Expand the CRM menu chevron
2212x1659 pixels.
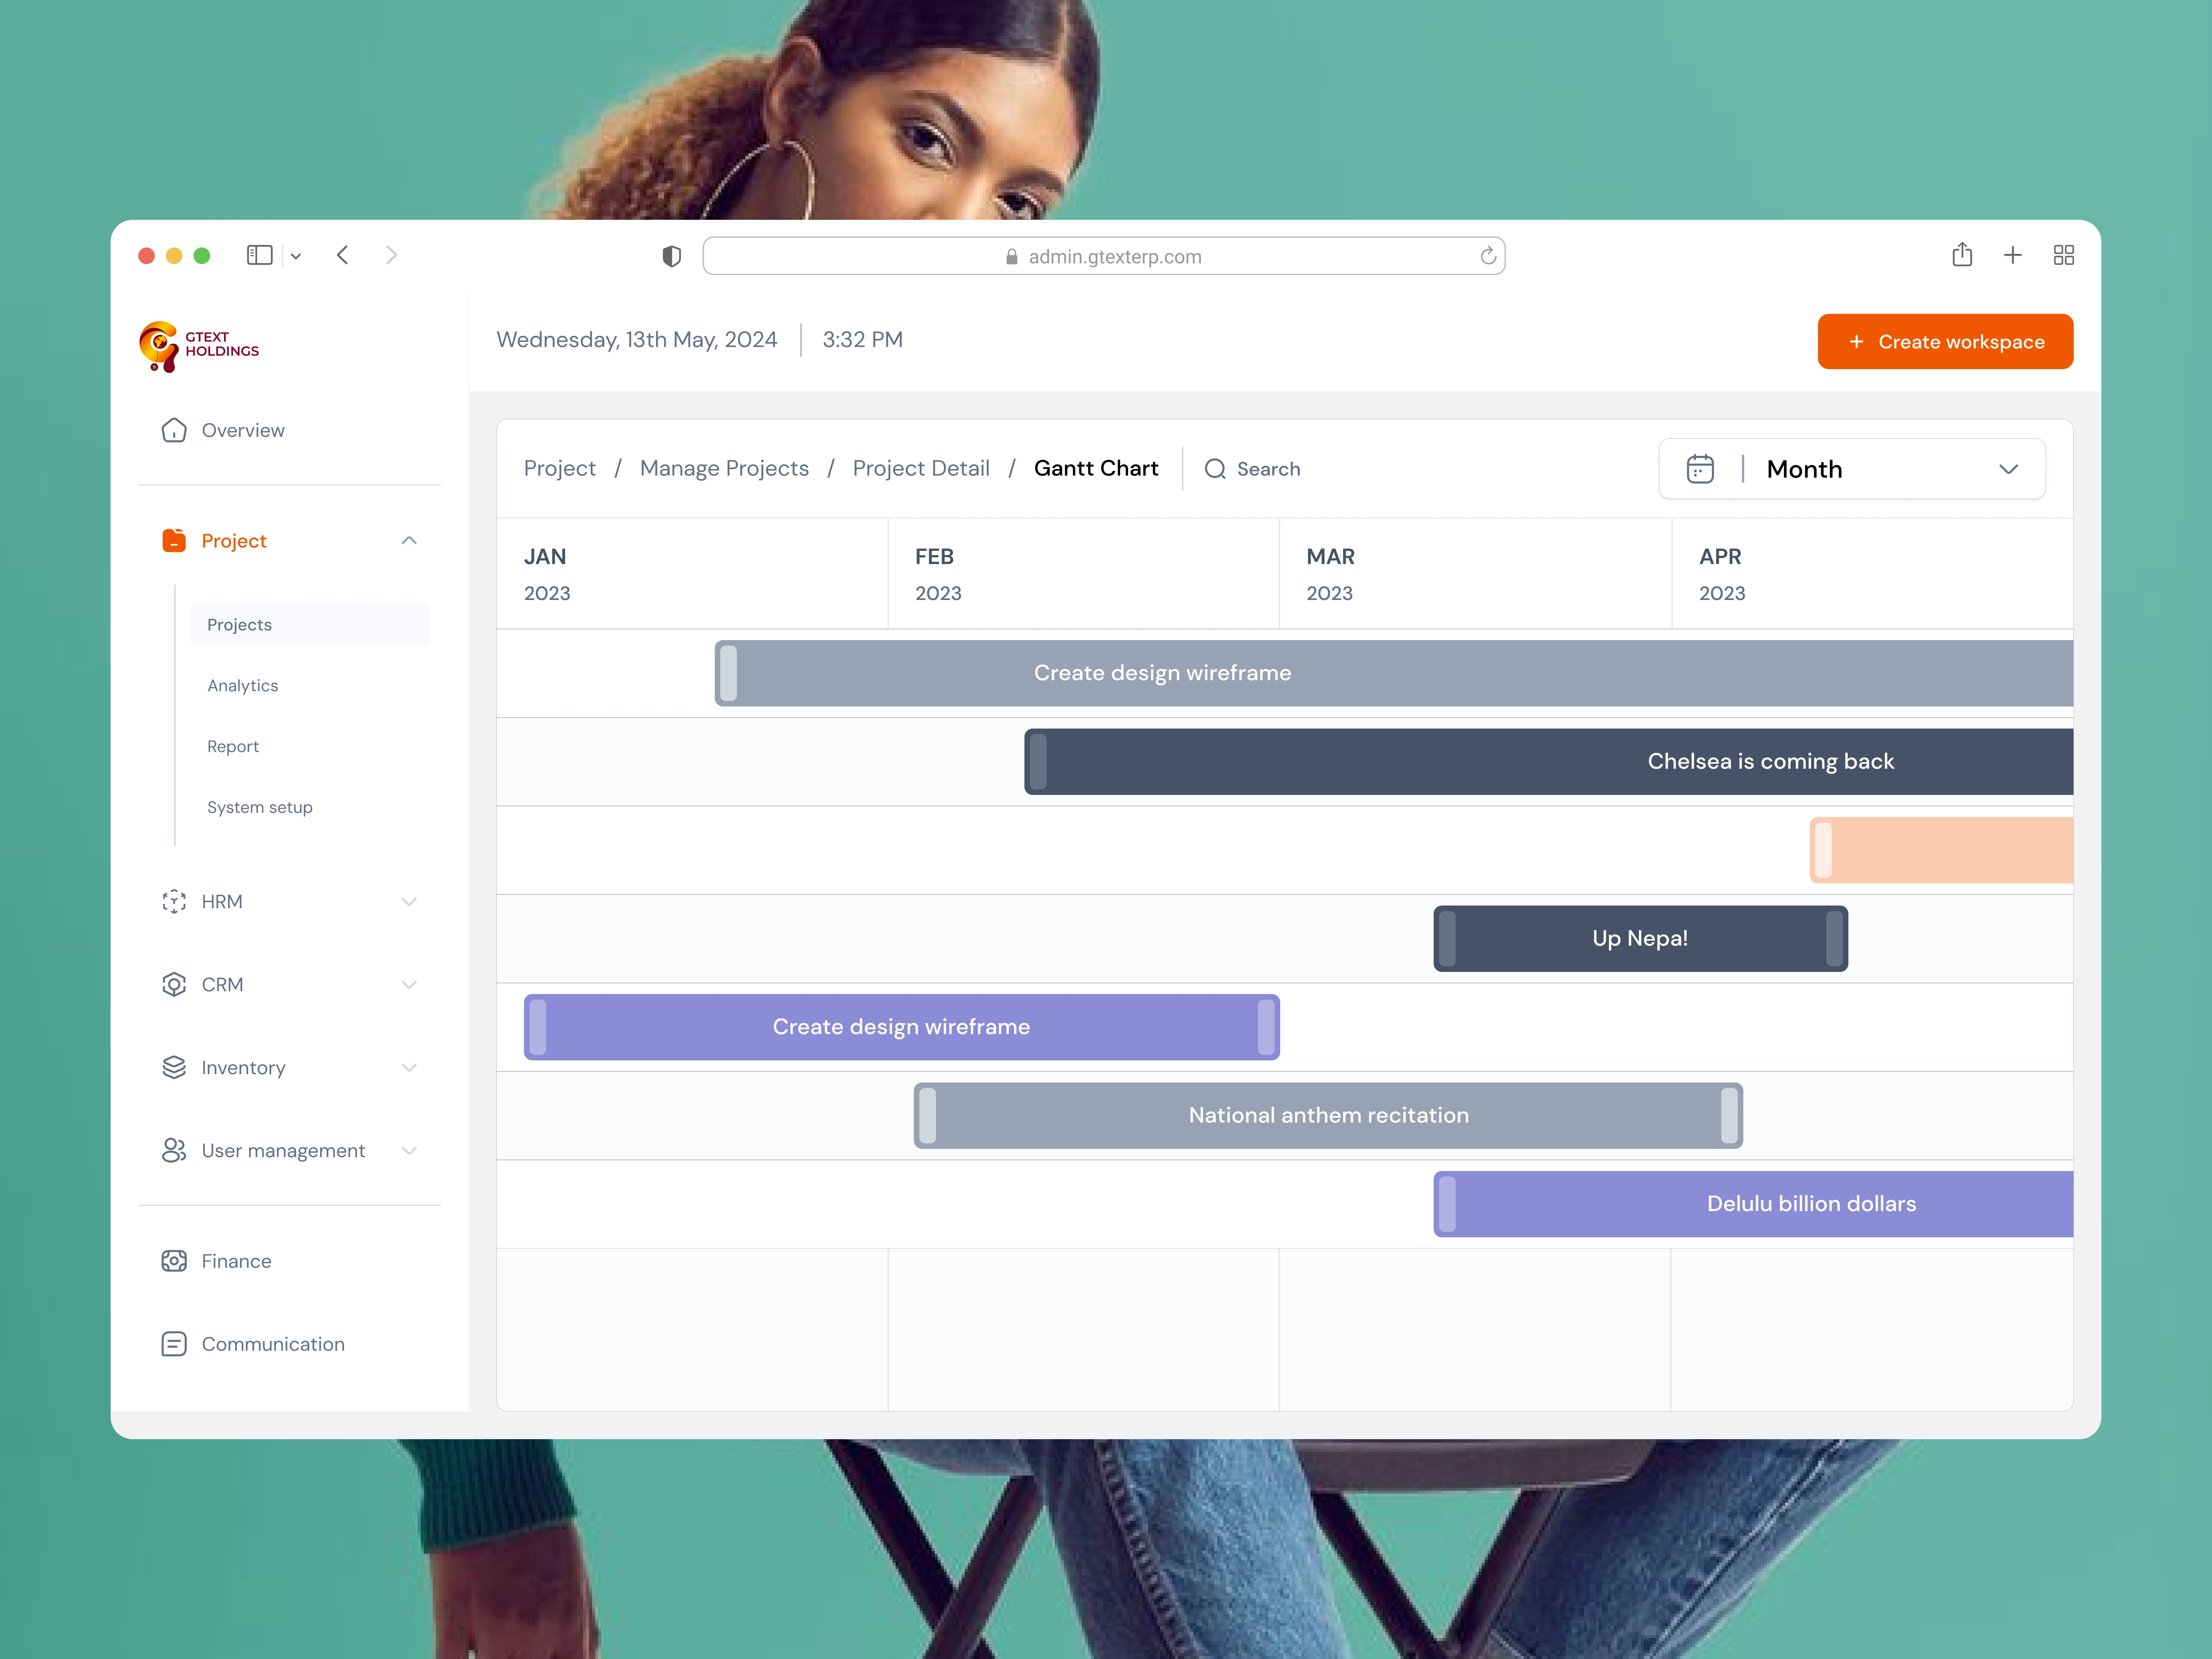click(409, 985)
